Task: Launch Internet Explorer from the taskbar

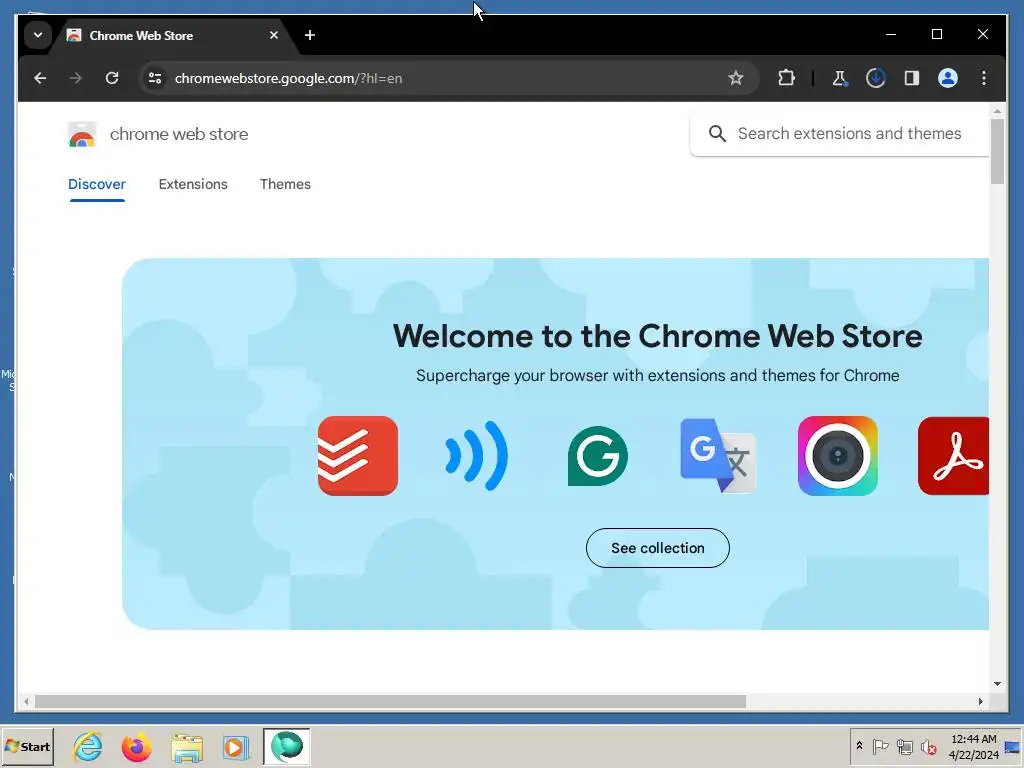Action: 88,746
